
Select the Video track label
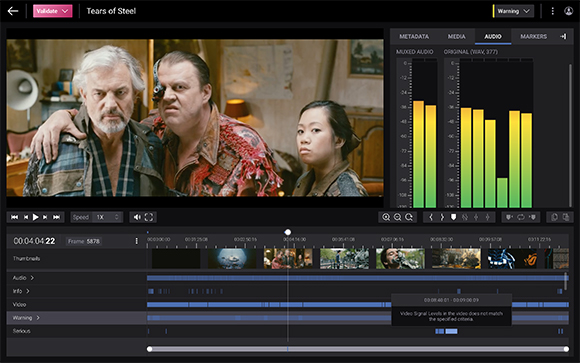tap(19, 305)
